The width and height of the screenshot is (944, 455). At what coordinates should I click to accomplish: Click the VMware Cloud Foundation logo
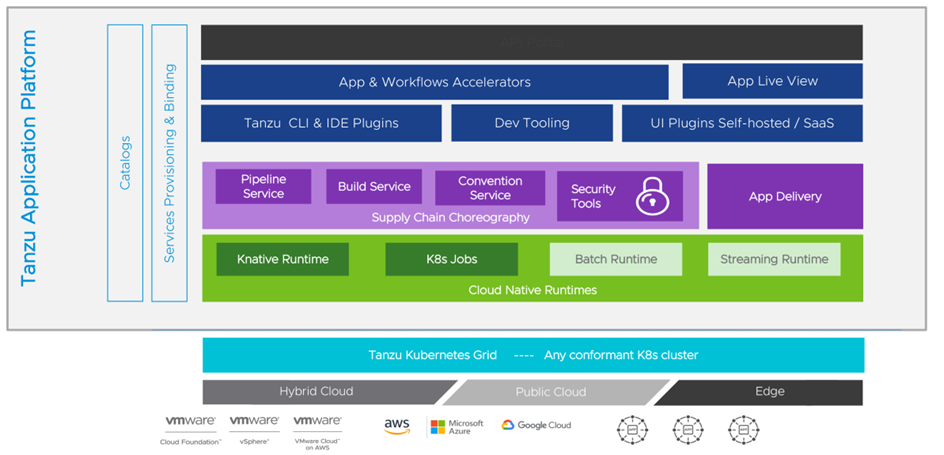coord(191,430)
